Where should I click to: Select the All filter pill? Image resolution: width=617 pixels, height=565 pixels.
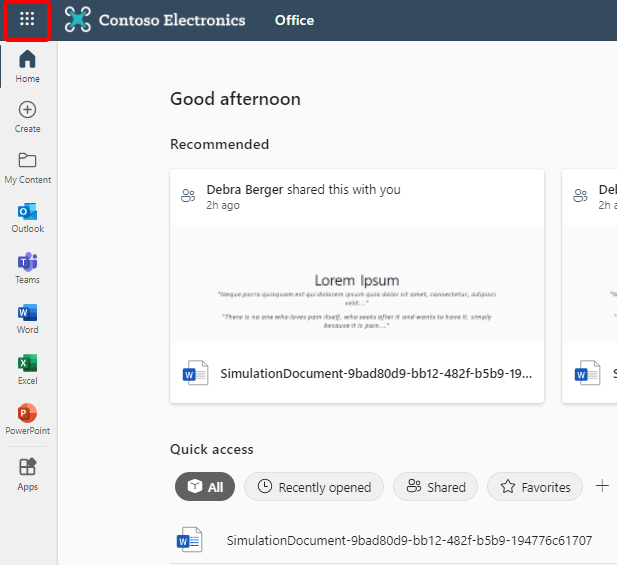(205, 487)
